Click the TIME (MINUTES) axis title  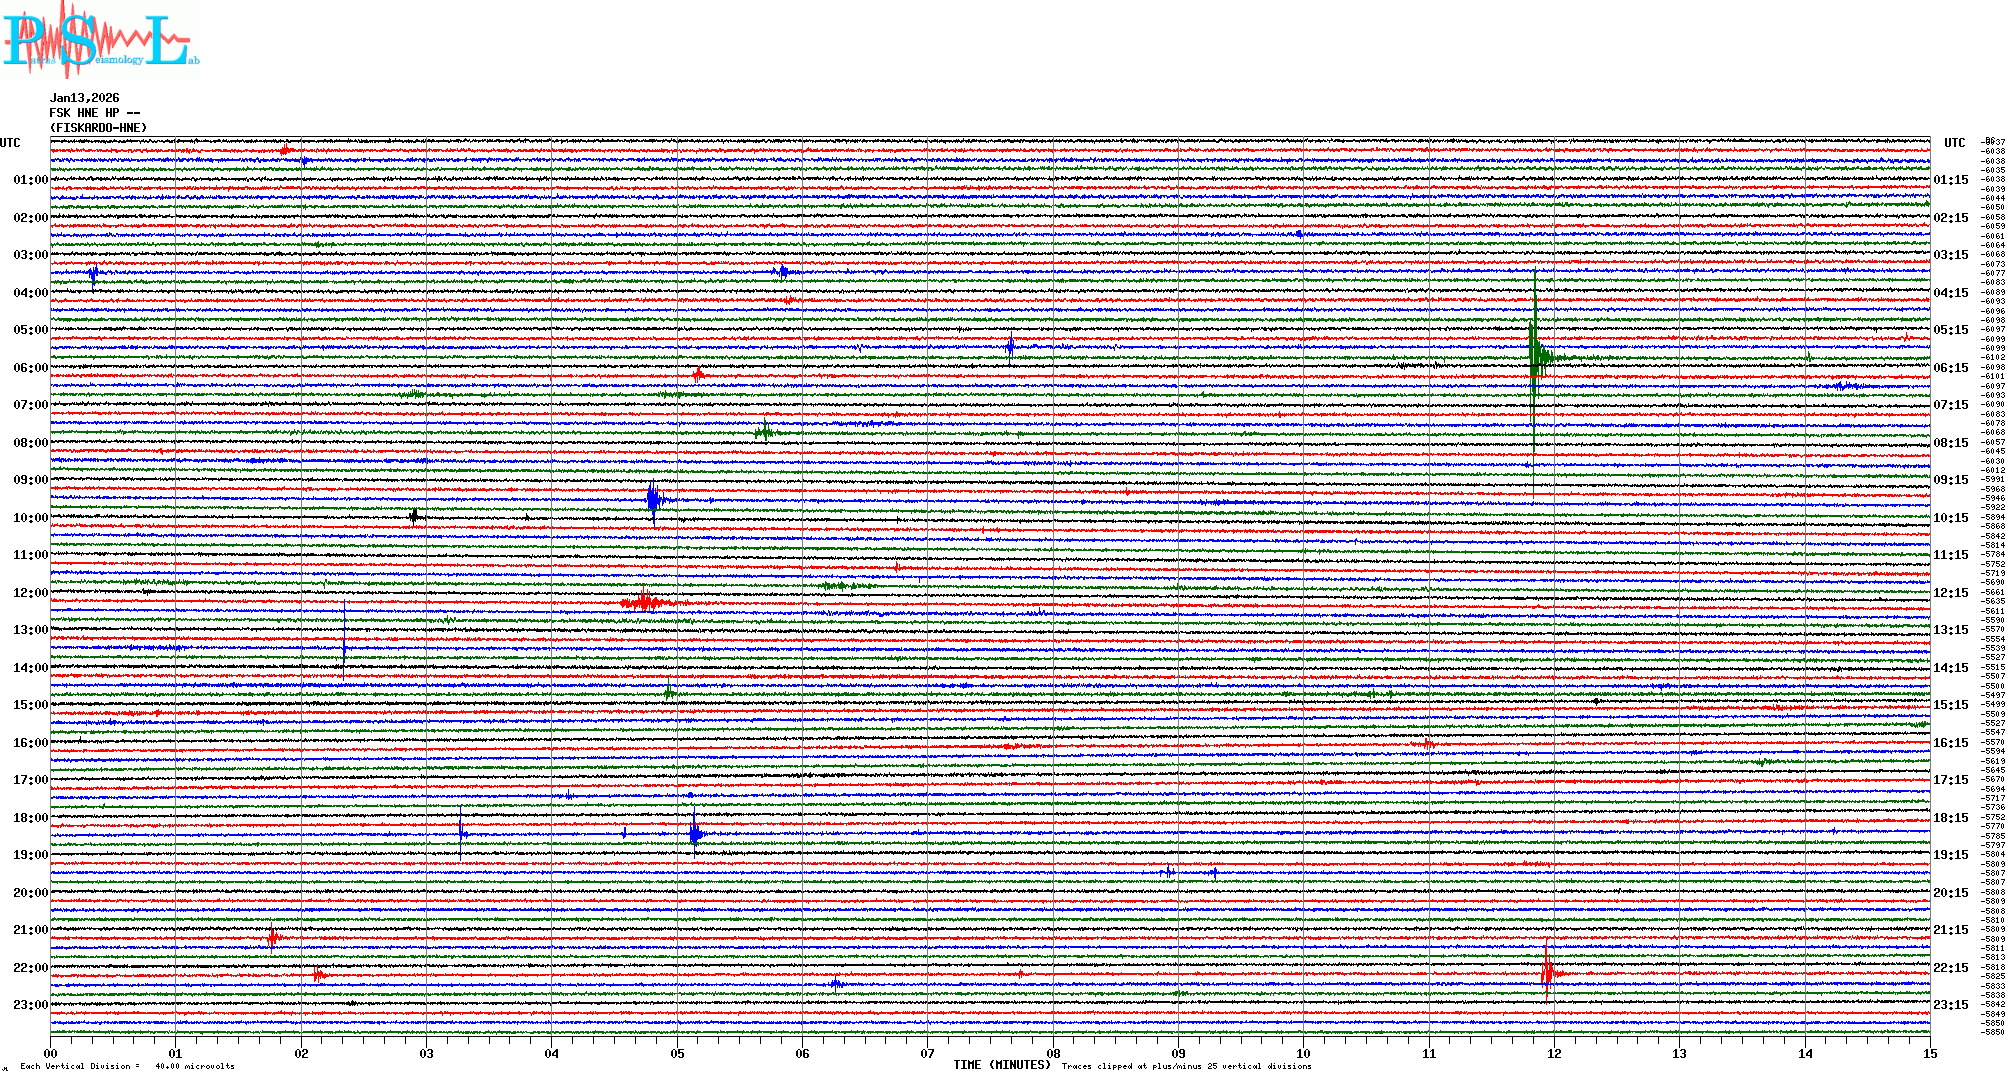[x=1002, y=1065]
